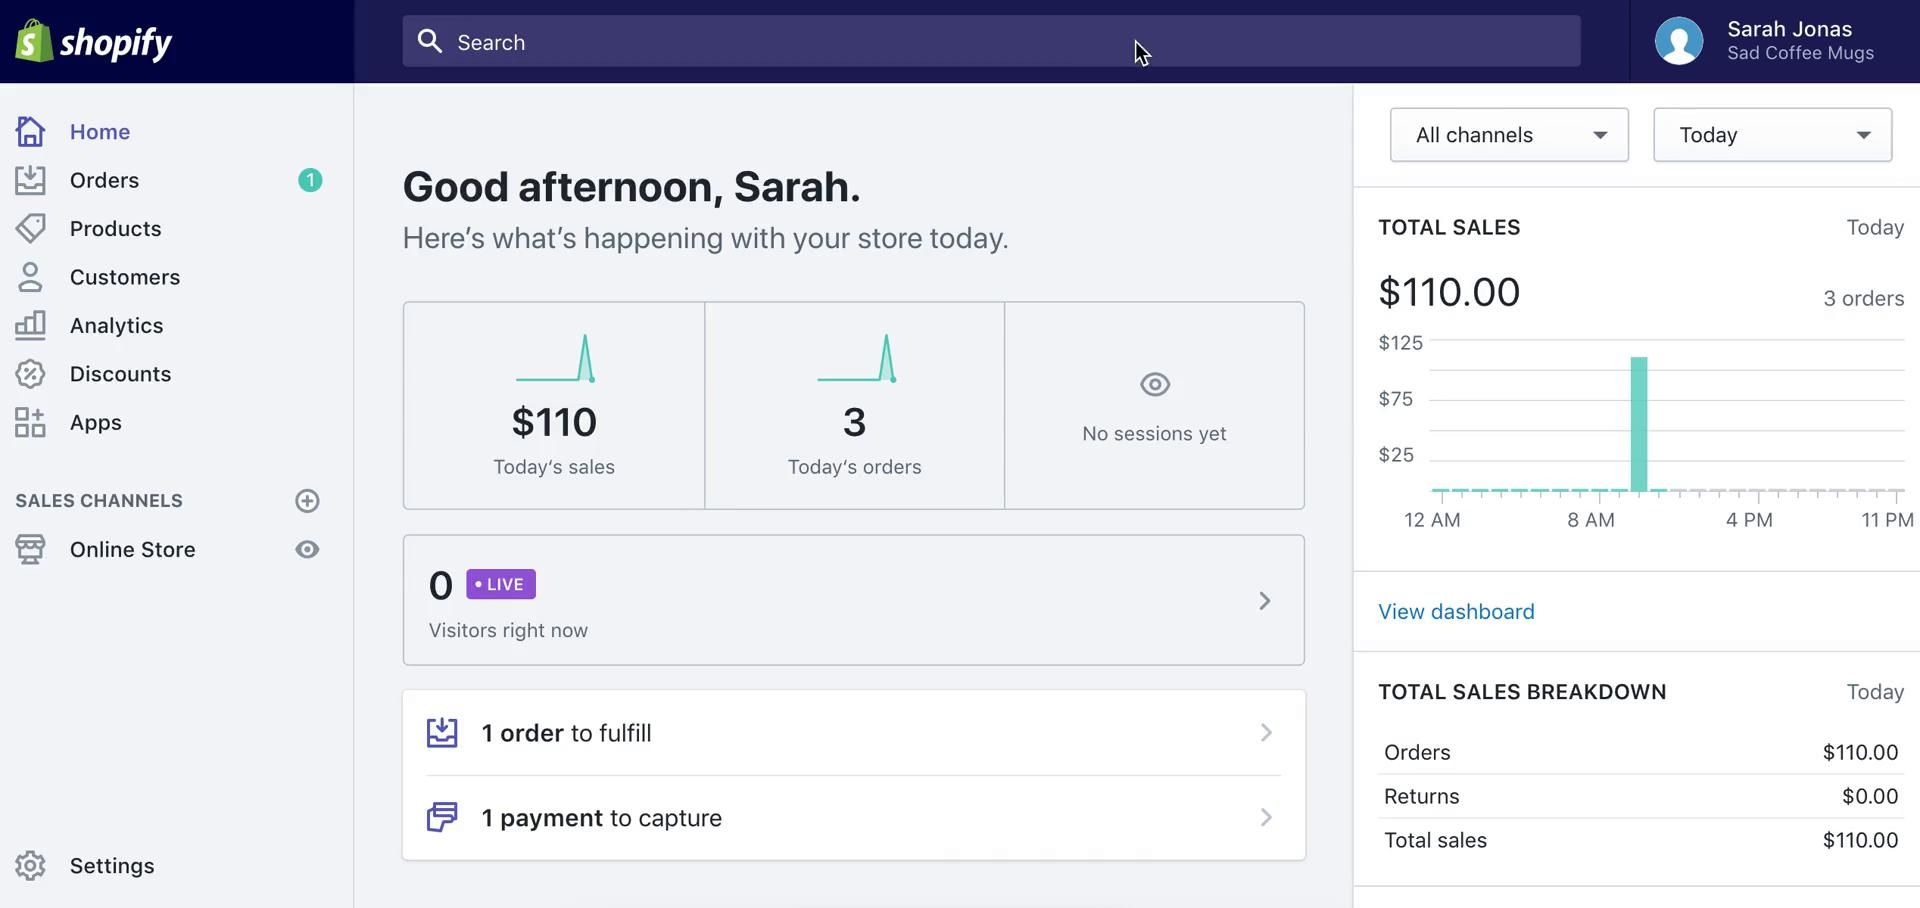Image resolution: width=1920 pixels, height=908 pixels.
Task: Go to Home in the sidebar
Action: [x=100, y=132]
